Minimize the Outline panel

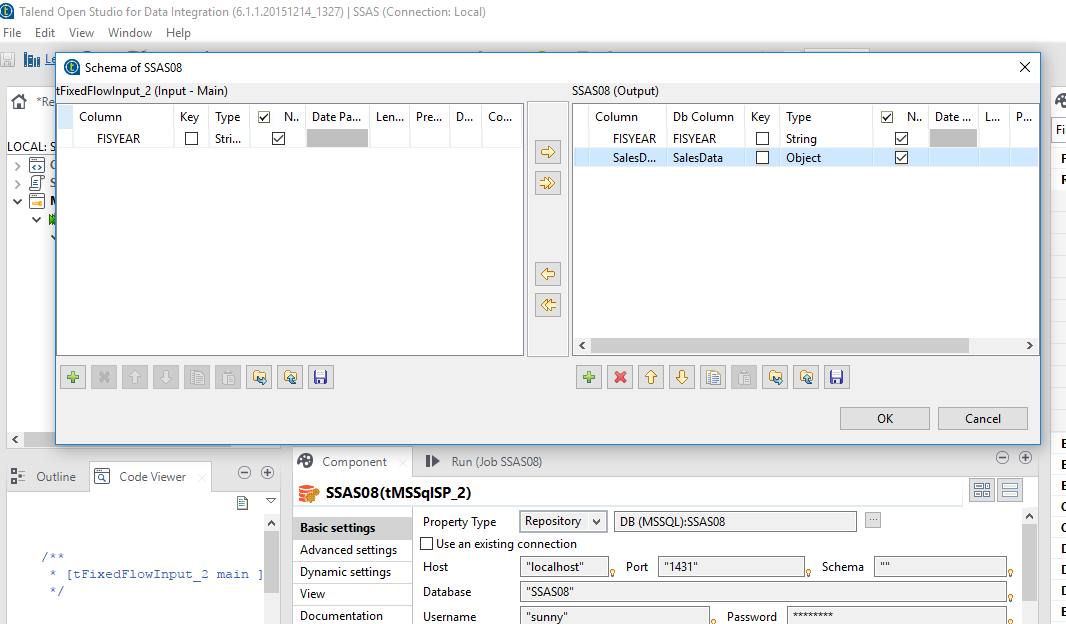(245, 472)
